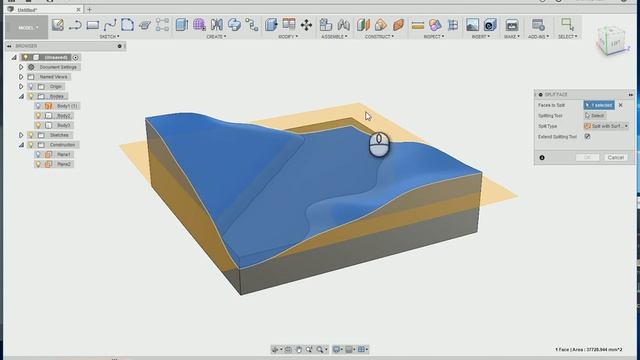Expand Named Views tree node
This screenshot has height=360, width=640.
(21, 77)
